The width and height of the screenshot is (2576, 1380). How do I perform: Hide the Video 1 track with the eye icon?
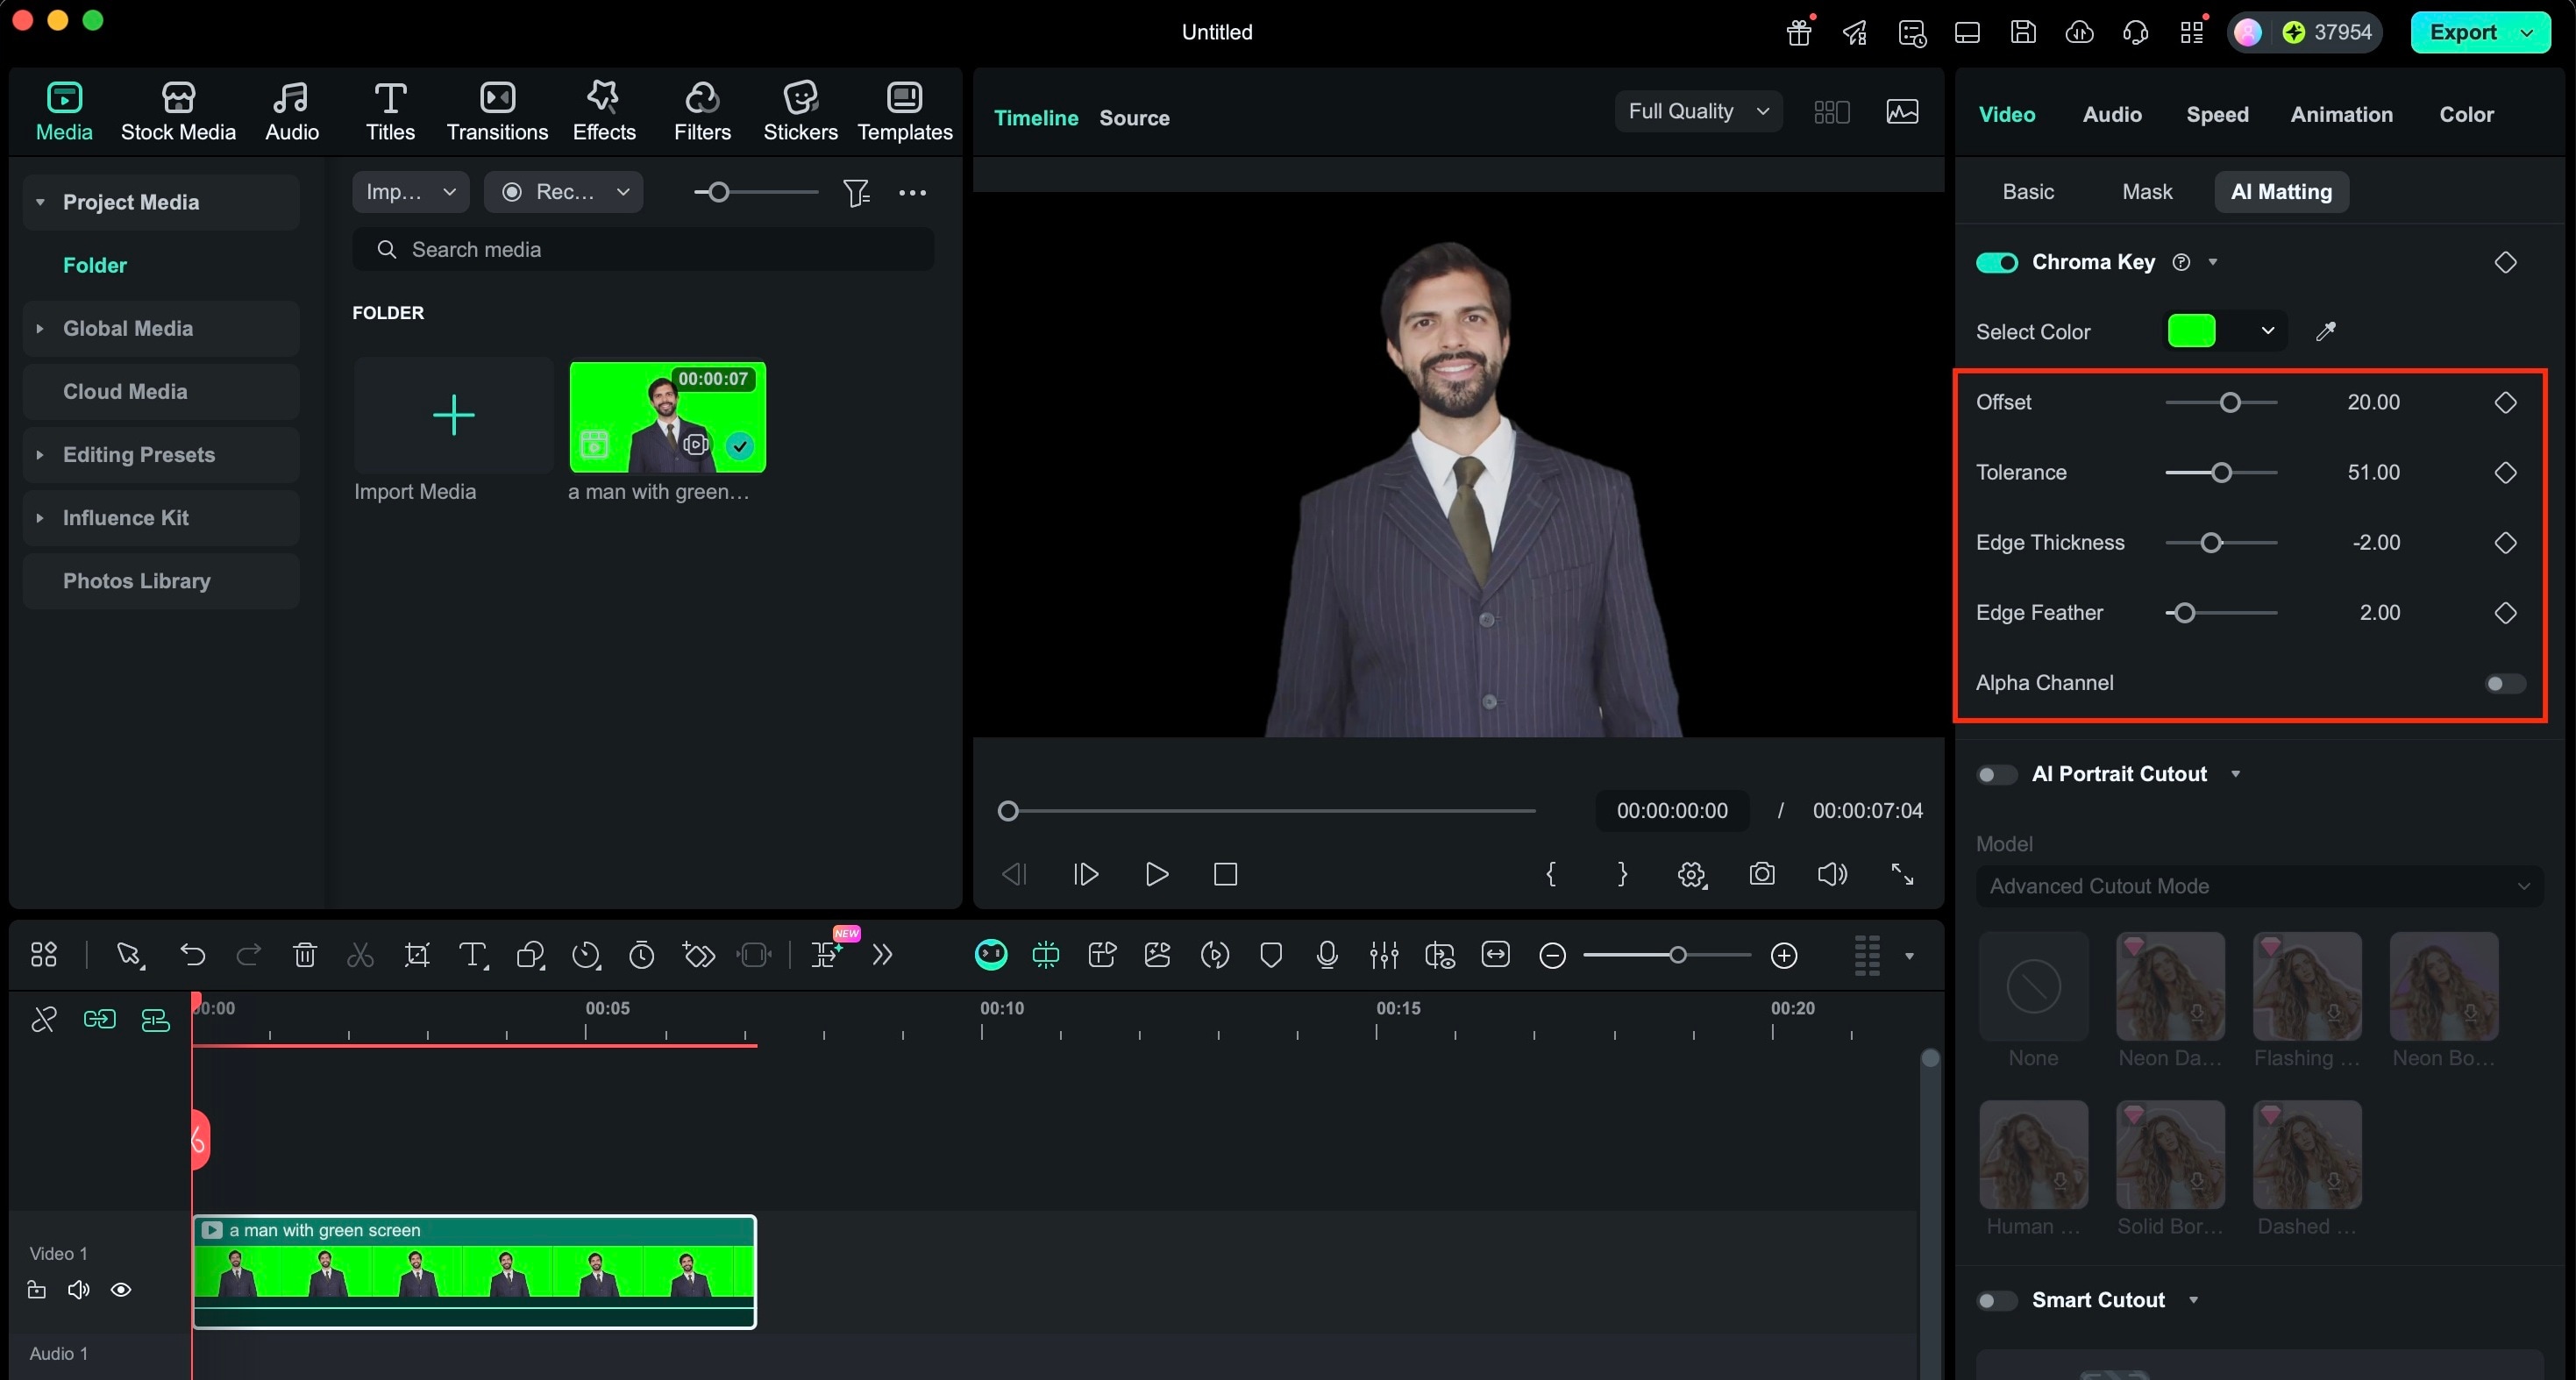[120, 1289]
